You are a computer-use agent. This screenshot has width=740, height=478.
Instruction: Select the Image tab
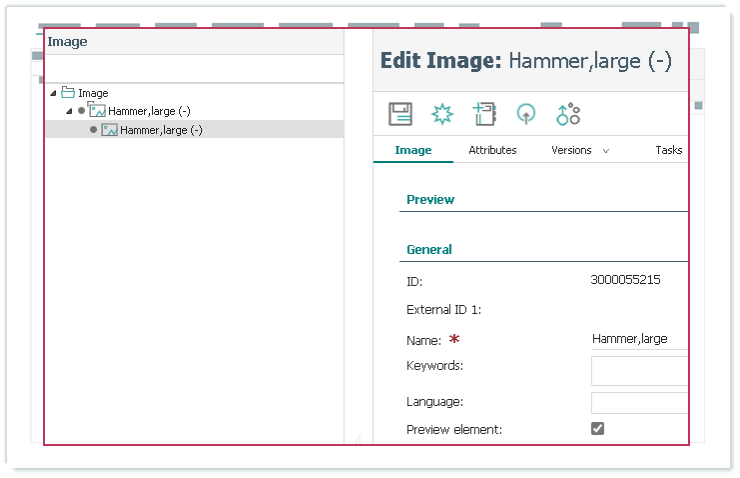pos(413,150)
